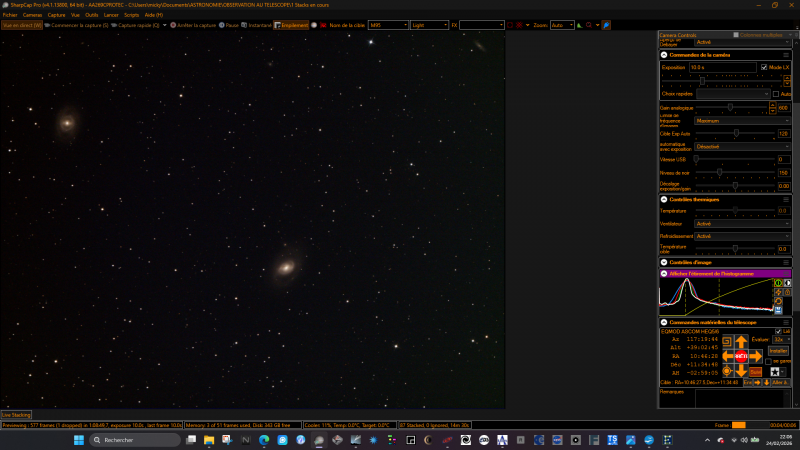Image resolution: width=800 pixels, height=450 pixels.
Task: Click the down-arrow icon next to the target coordinates
Action: (766, 382)
